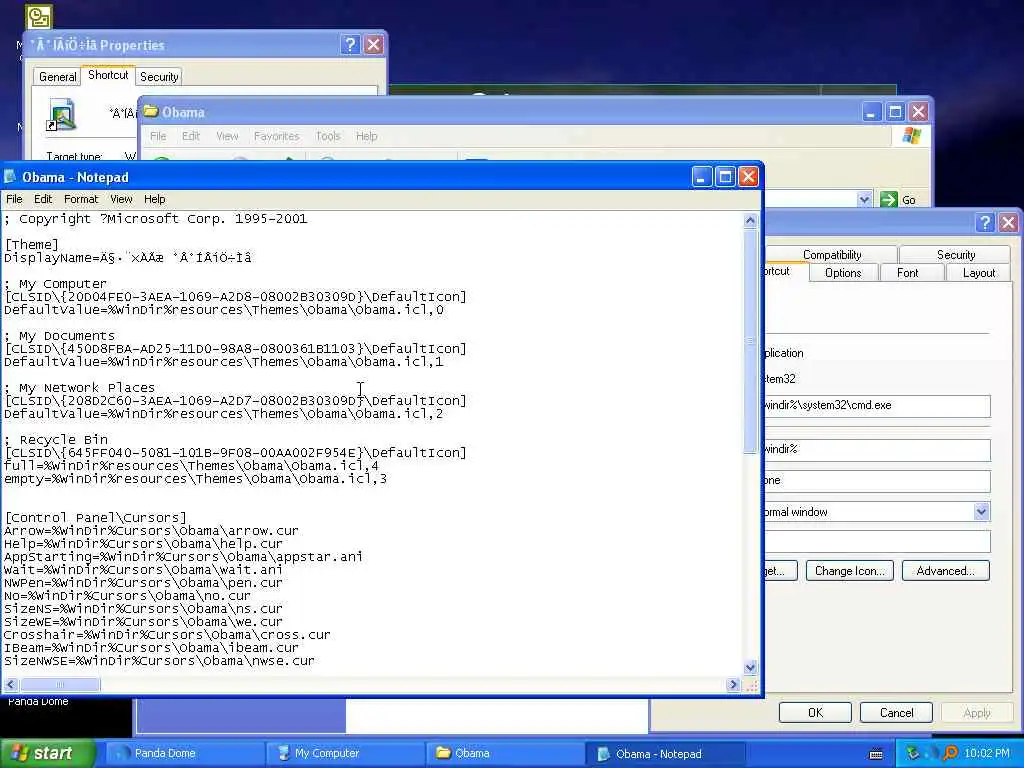Switch to Security tab in right properties dialog

(x=955, y=255)
